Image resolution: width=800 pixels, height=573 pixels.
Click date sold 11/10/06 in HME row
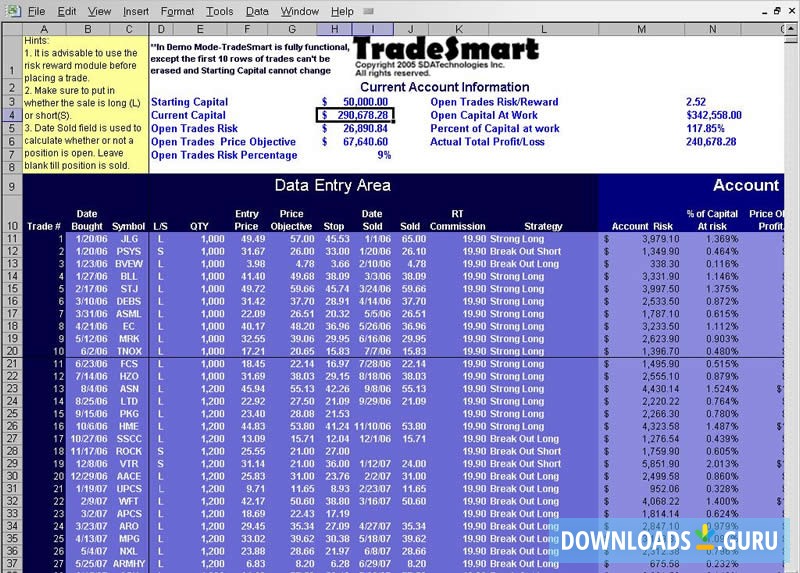372,426
